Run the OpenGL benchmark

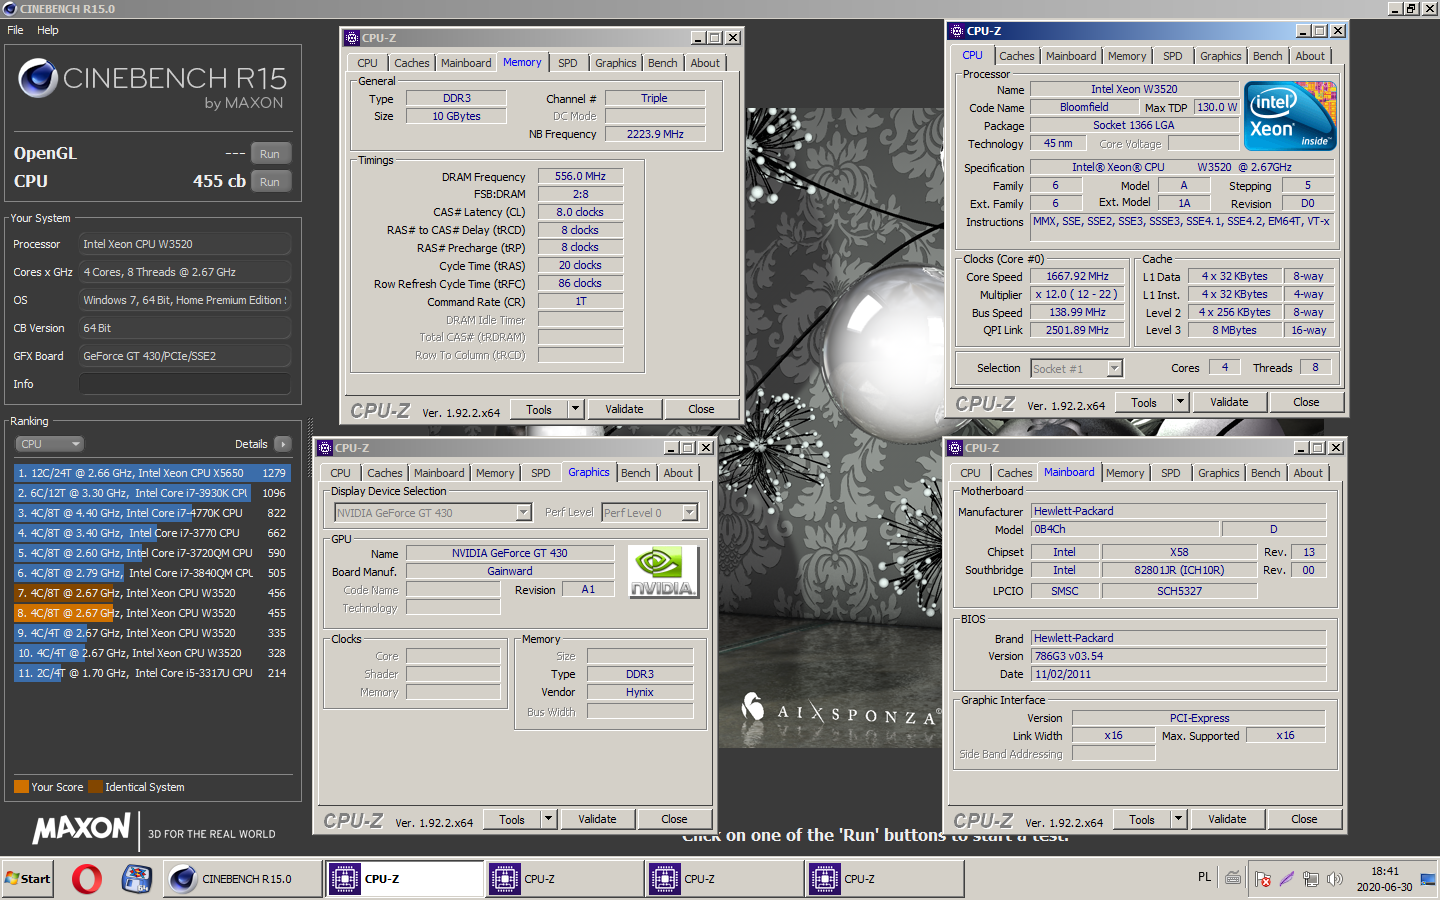pyautogui.click(x=270, y=154)
